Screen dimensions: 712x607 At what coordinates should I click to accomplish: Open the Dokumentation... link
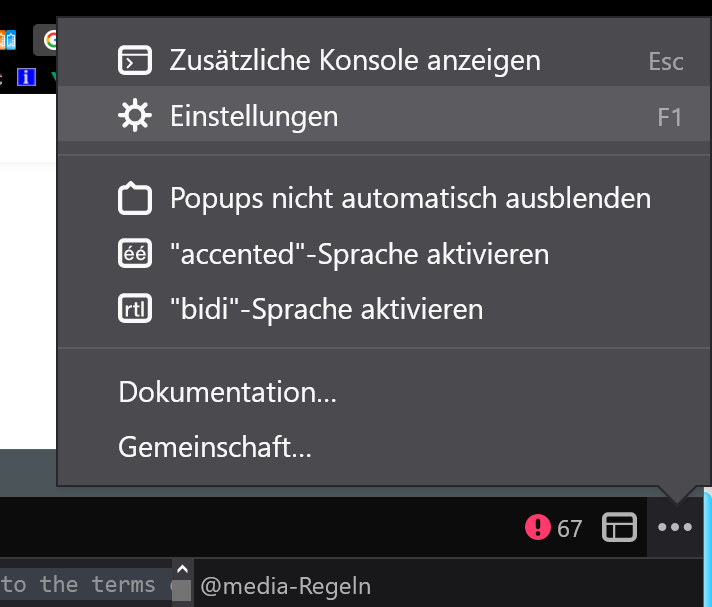(x=227, y=392)
